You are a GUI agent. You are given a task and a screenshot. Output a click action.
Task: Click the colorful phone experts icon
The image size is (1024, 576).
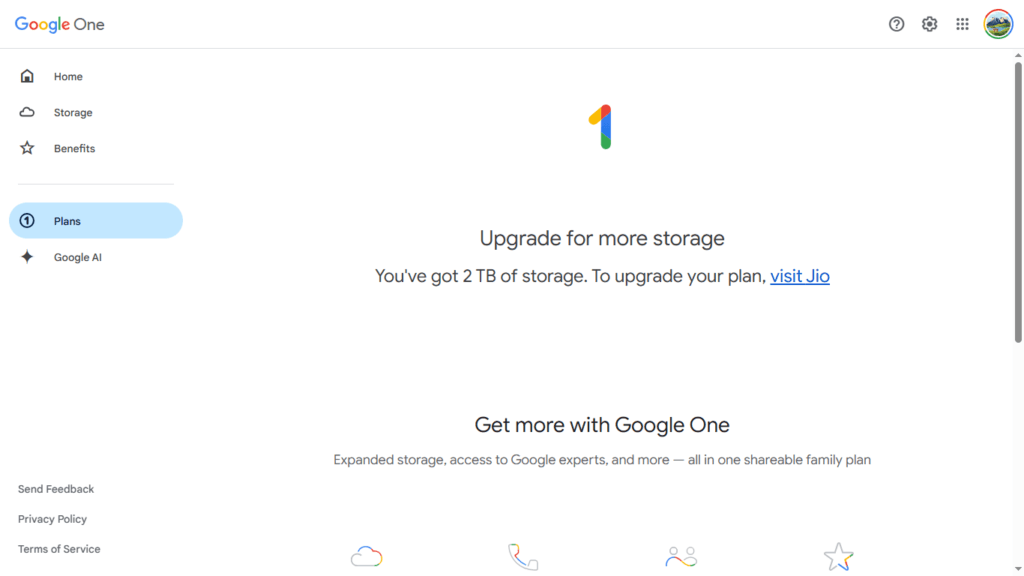click(523, 556)
